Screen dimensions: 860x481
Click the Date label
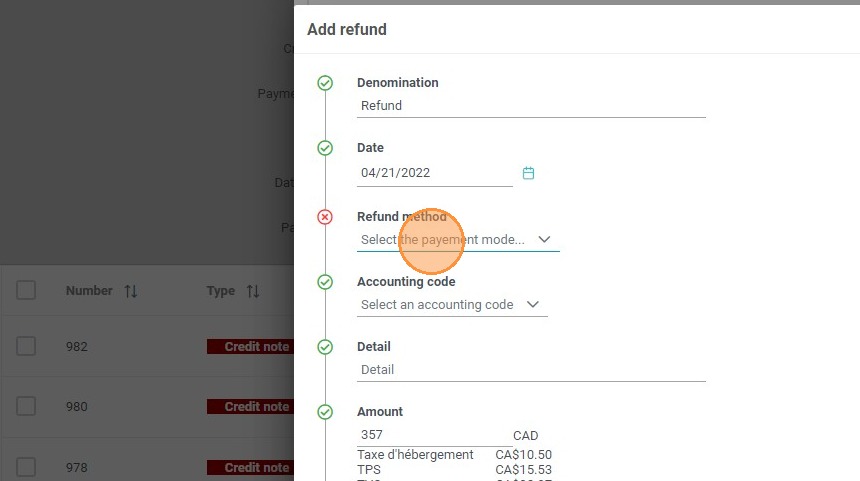[370, 148]
